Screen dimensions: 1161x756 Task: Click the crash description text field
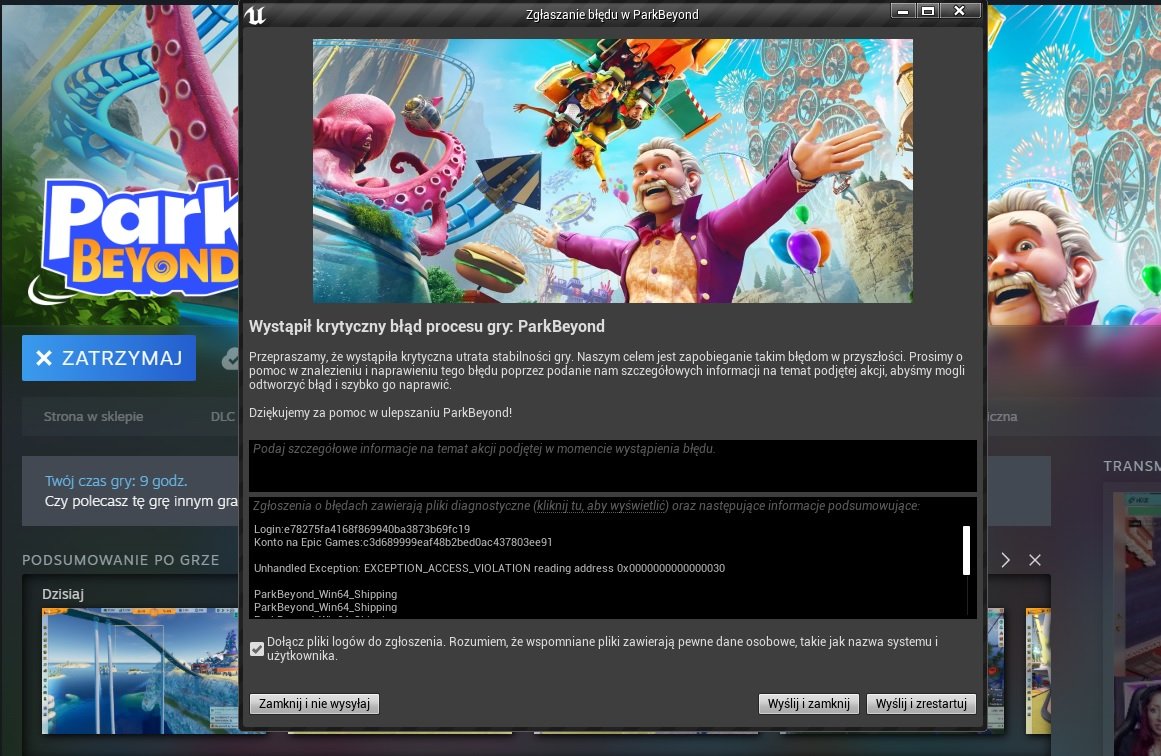point(612,466)
